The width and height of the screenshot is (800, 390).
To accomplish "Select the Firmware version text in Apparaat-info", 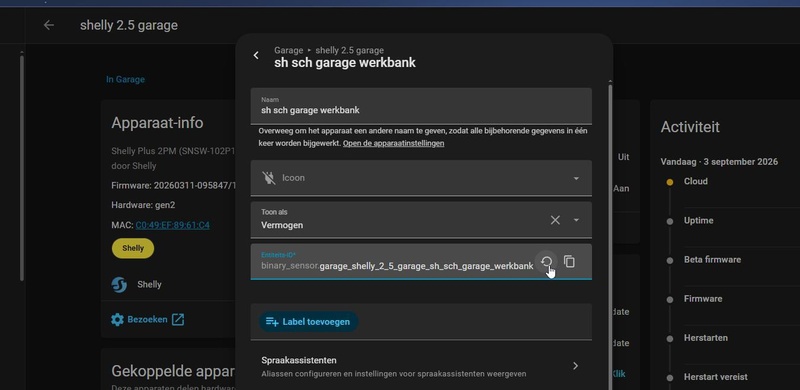I will [172, 186].
